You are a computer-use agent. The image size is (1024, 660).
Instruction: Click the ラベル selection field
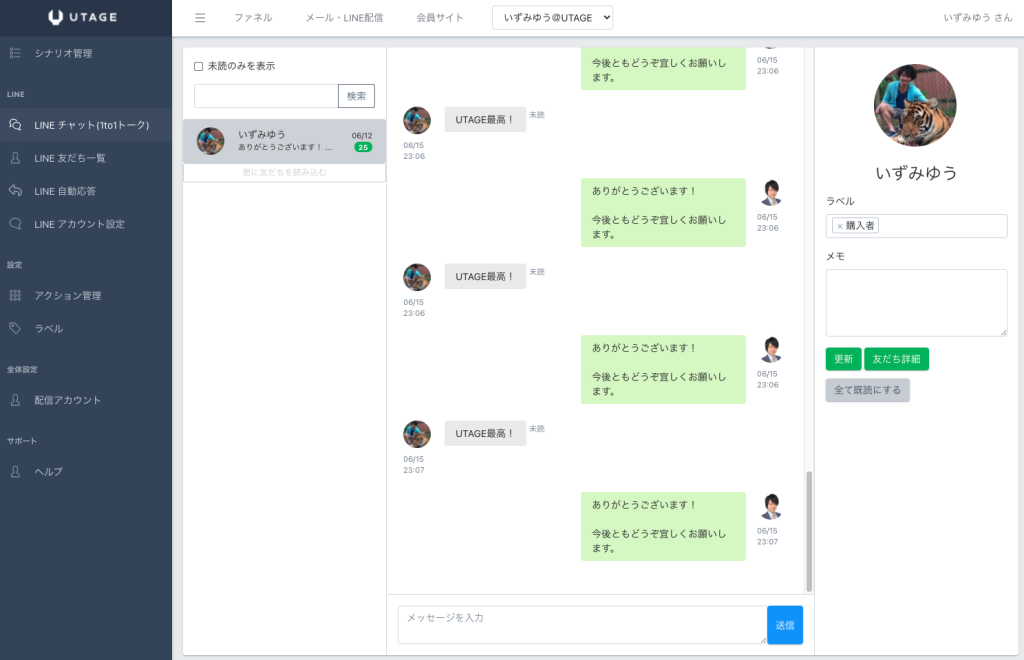click(940, 226)
